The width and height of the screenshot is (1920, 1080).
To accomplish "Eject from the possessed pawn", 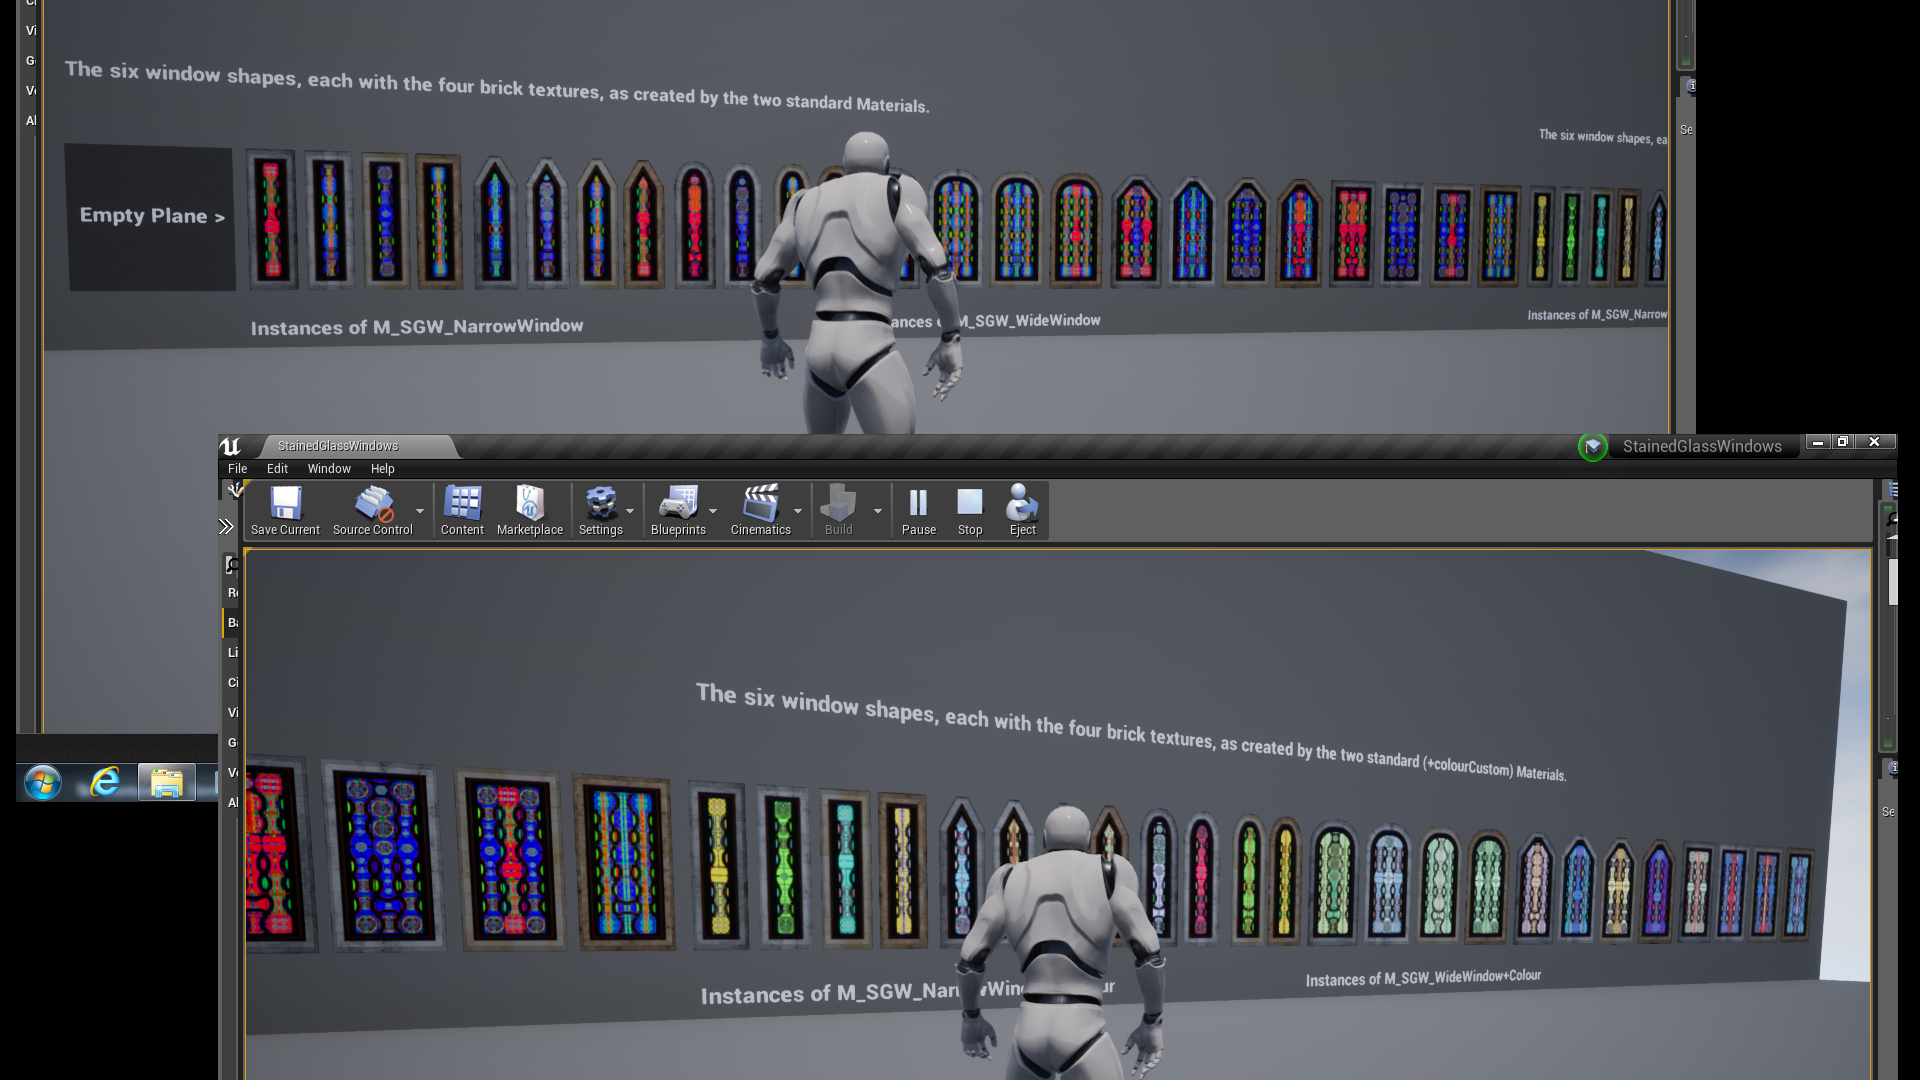I will coord(1022,505).
